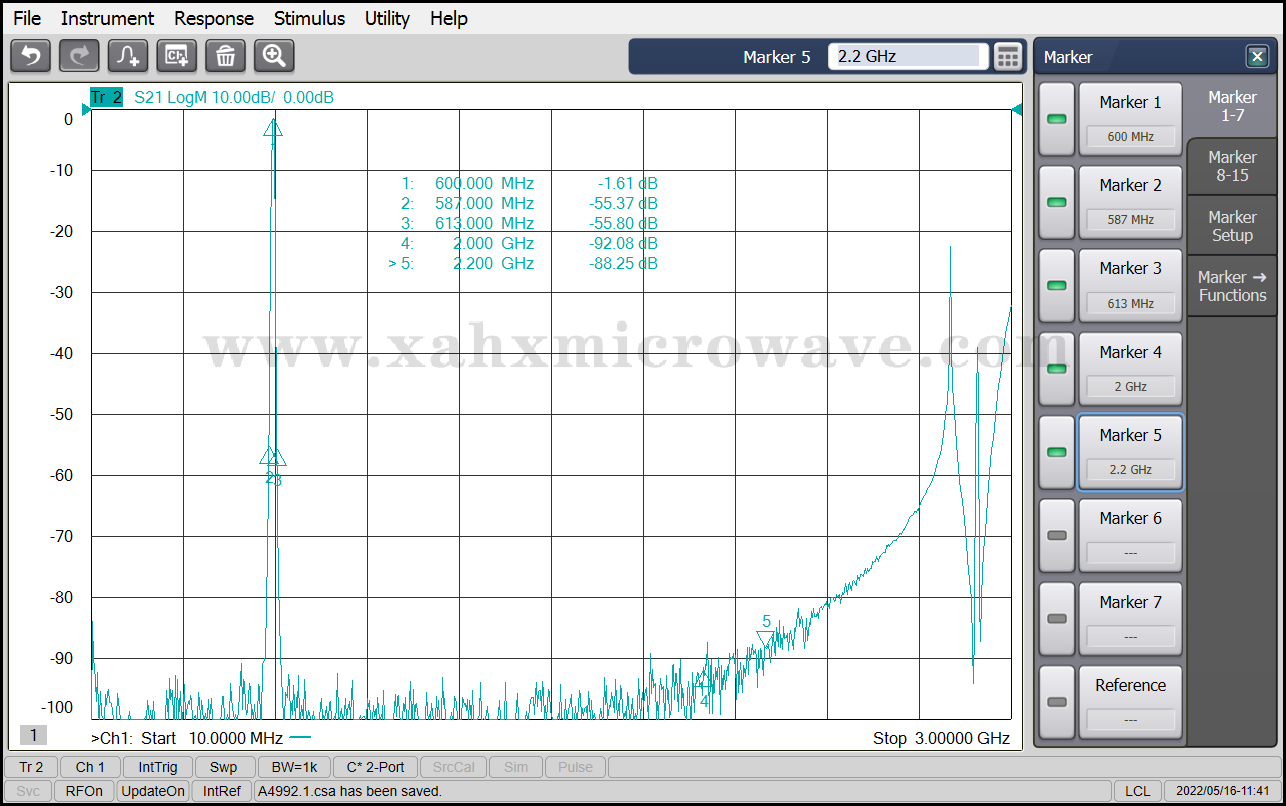
Task: Click the C* 2-Port calibration button
Action: click(375, 767)
